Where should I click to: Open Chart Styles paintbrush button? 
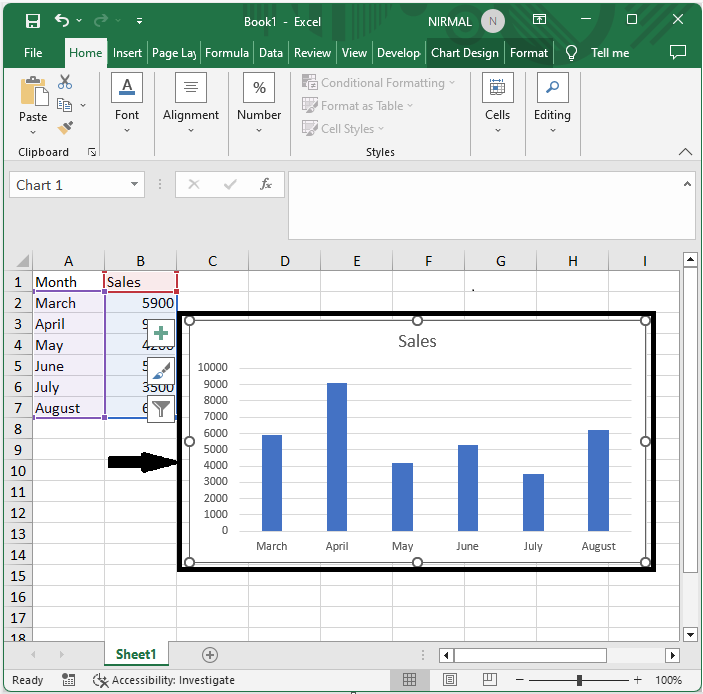point(161,371)
